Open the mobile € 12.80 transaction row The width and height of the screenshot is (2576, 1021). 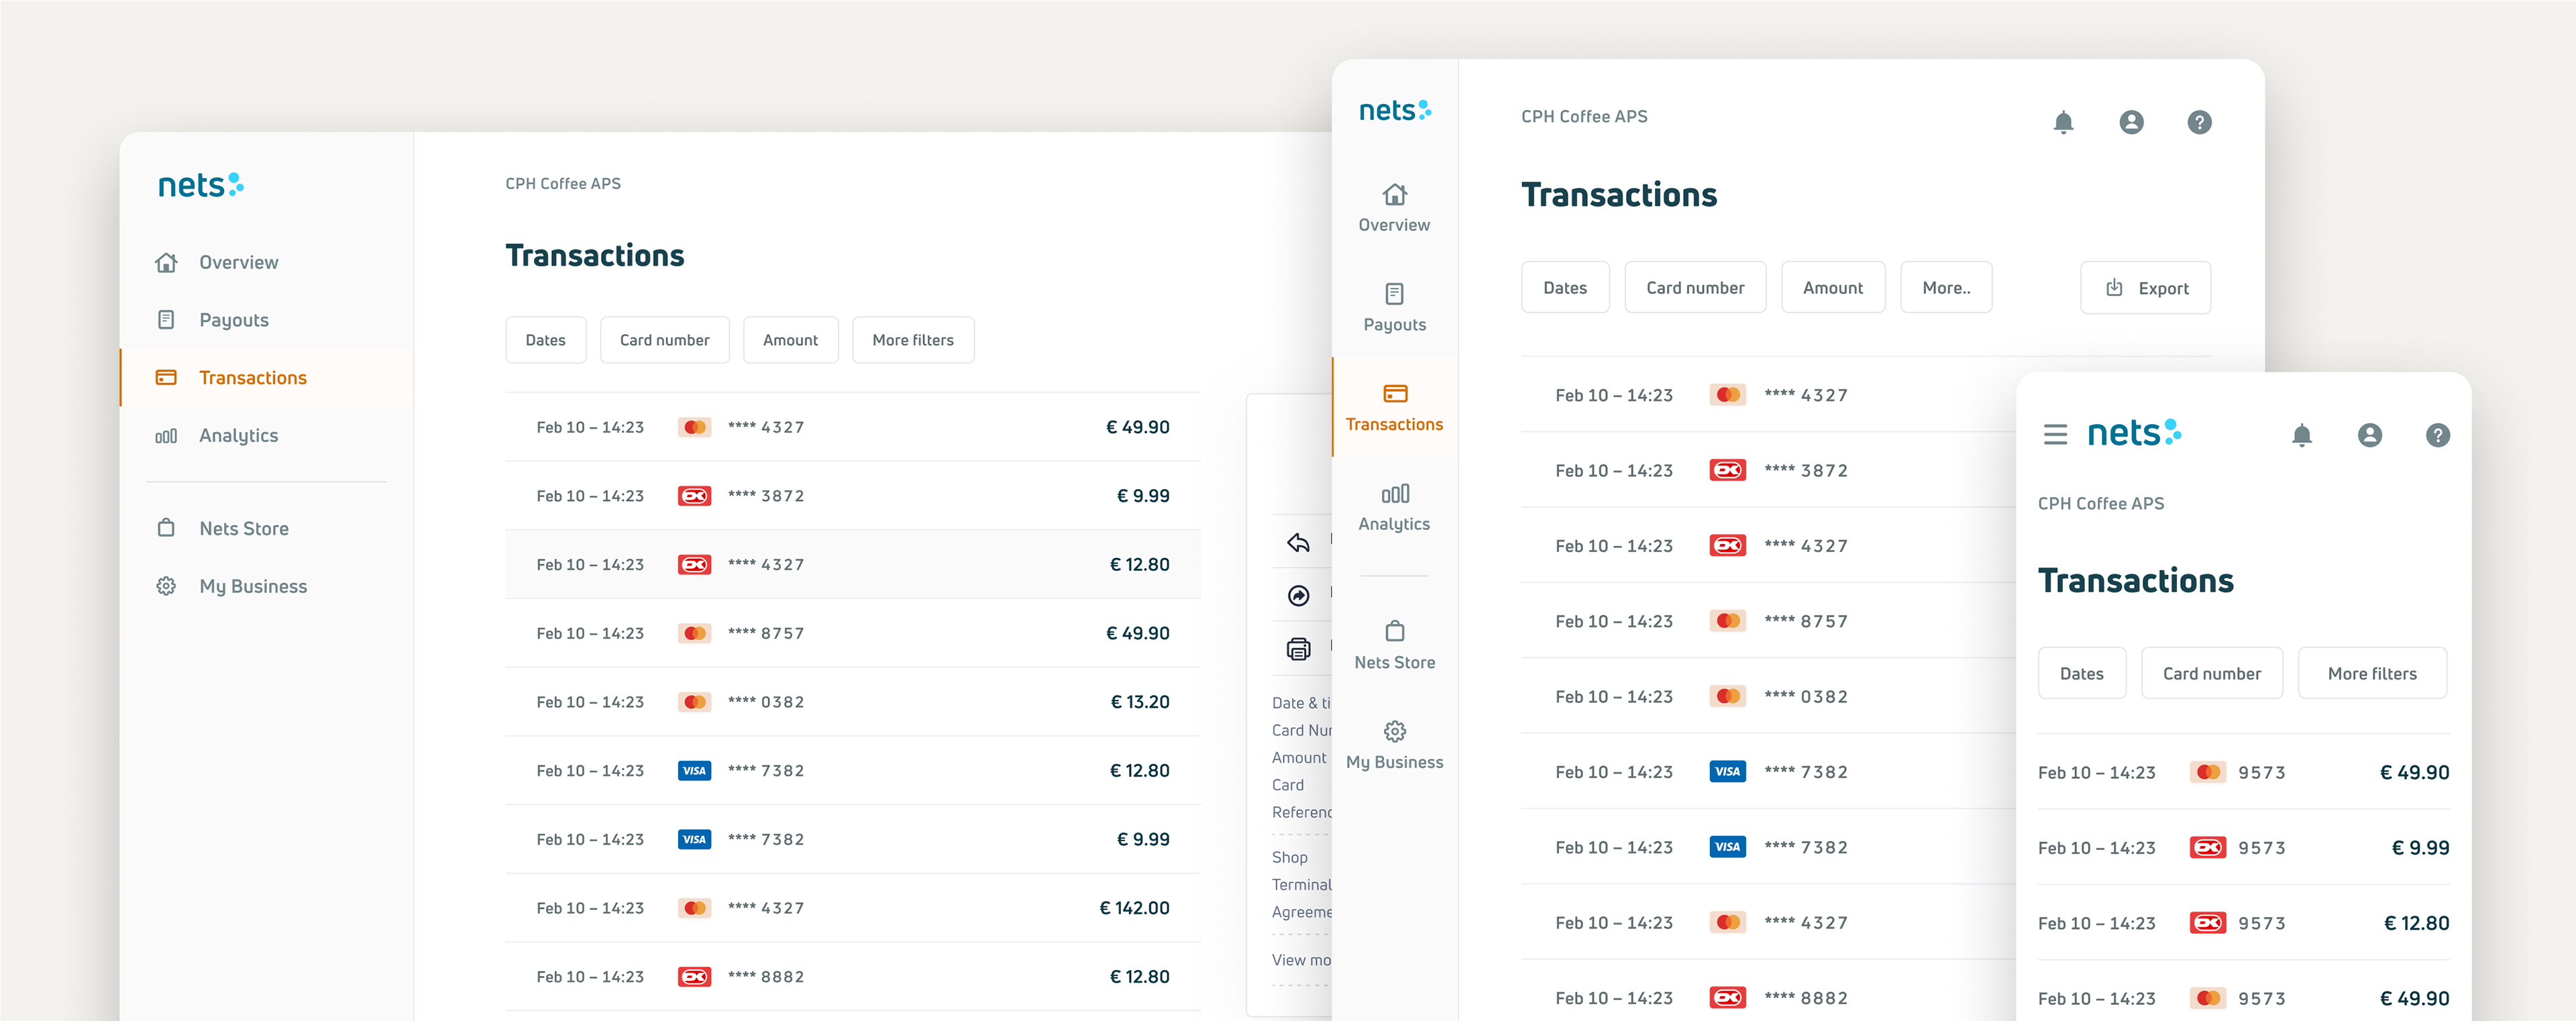pyautogui.click(x=2244, y=923)
